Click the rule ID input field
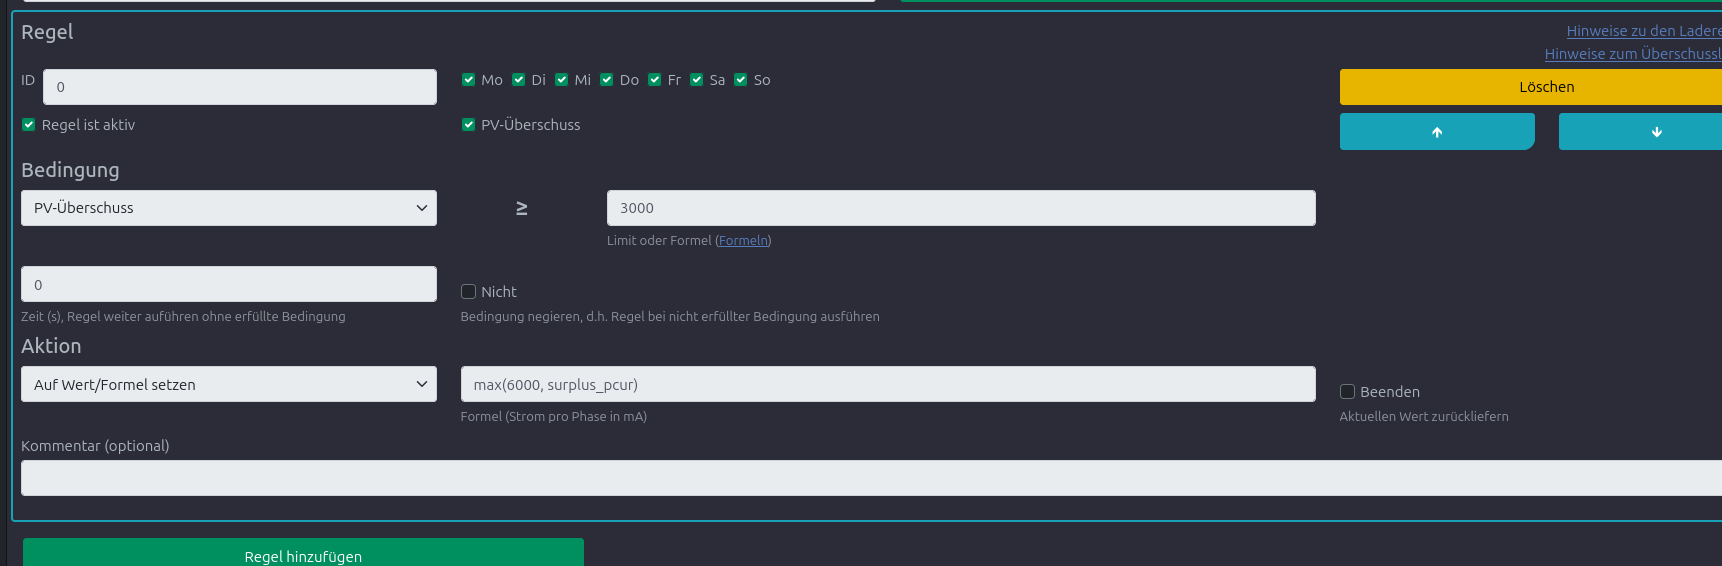The height and width of the screenshot is (566, 1722). pos(239,87)
